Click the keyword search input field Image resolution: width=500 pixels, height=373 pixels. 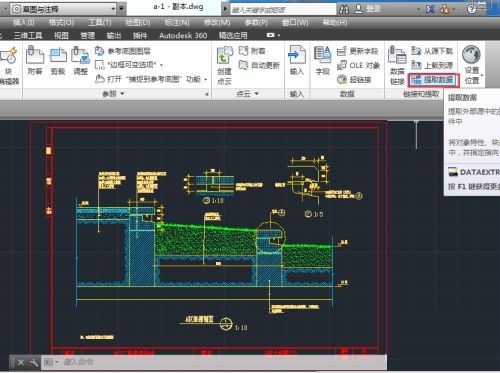pos(283,10)
